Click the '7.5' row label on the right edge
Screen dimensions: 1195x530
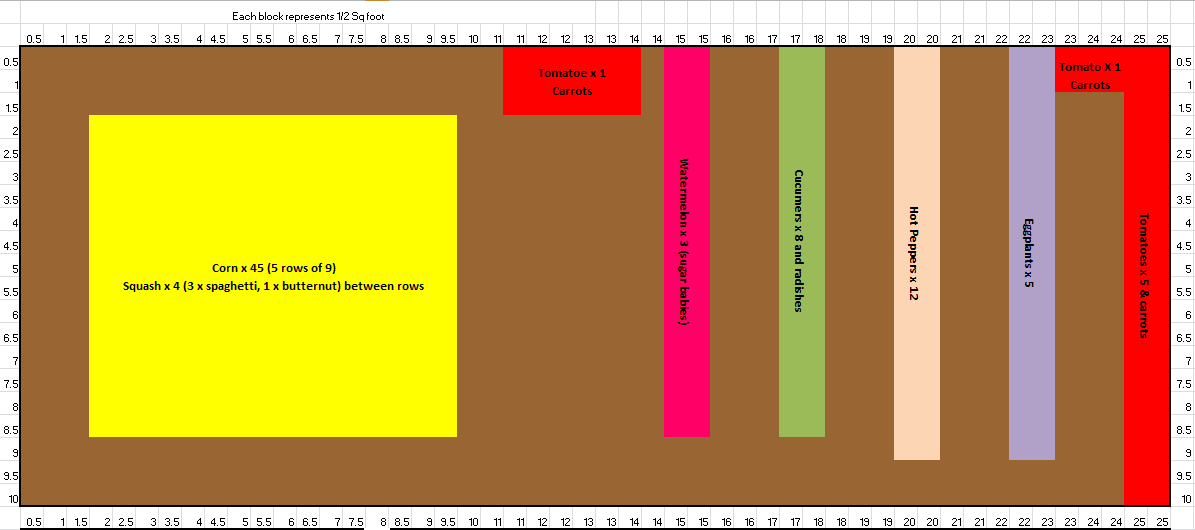pyautogui.click(x=1182, y=384)
